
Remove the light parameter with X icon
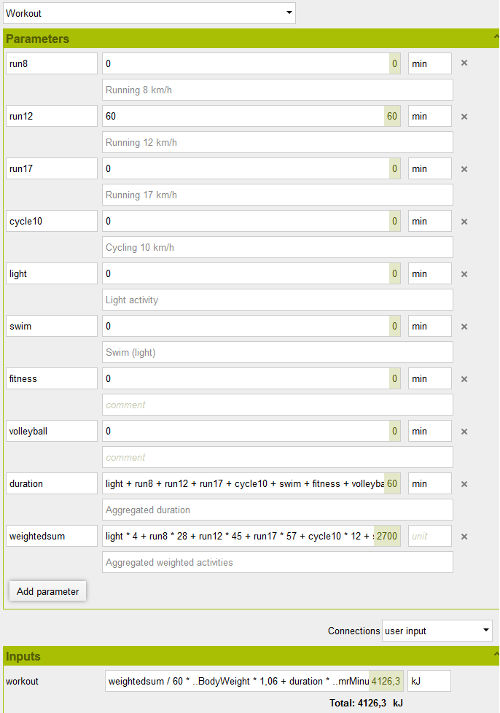click(x=464, y=274)
